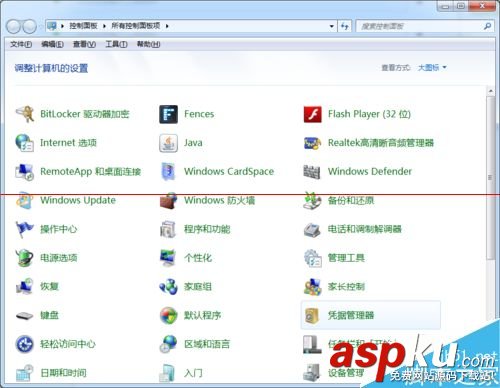This screenshot has width=500, height=388.
Task: Open the 日期和时间 icon
Action: coord(25,373)
